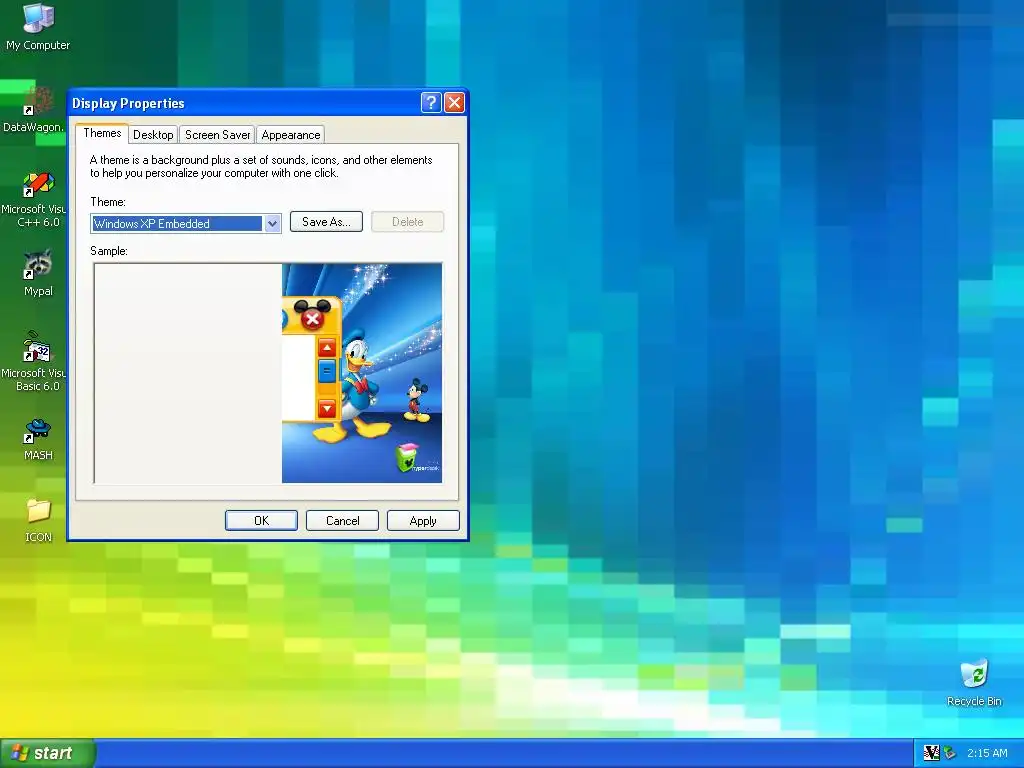Confirm with the OK button
Screen dimensions: 1024x768
click(x=261, y=520)
